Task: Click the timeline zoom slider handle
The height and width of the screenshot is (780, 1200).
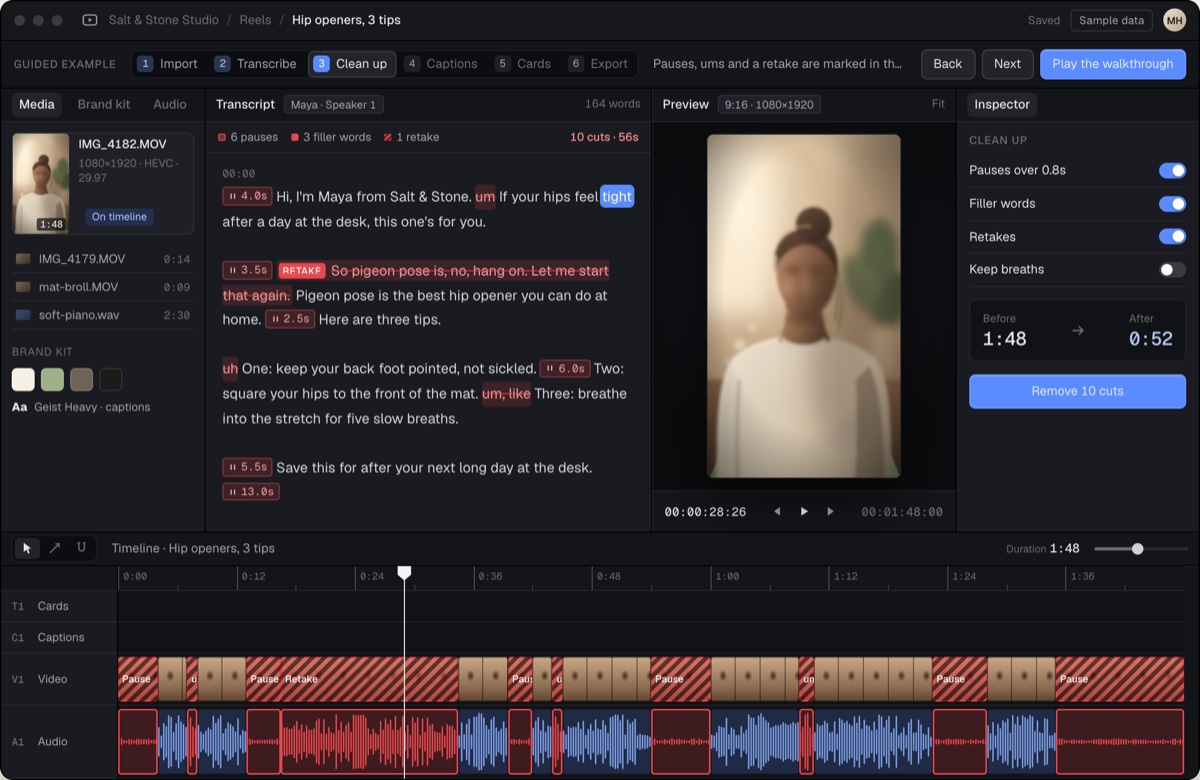Action: click(1137, 549)
